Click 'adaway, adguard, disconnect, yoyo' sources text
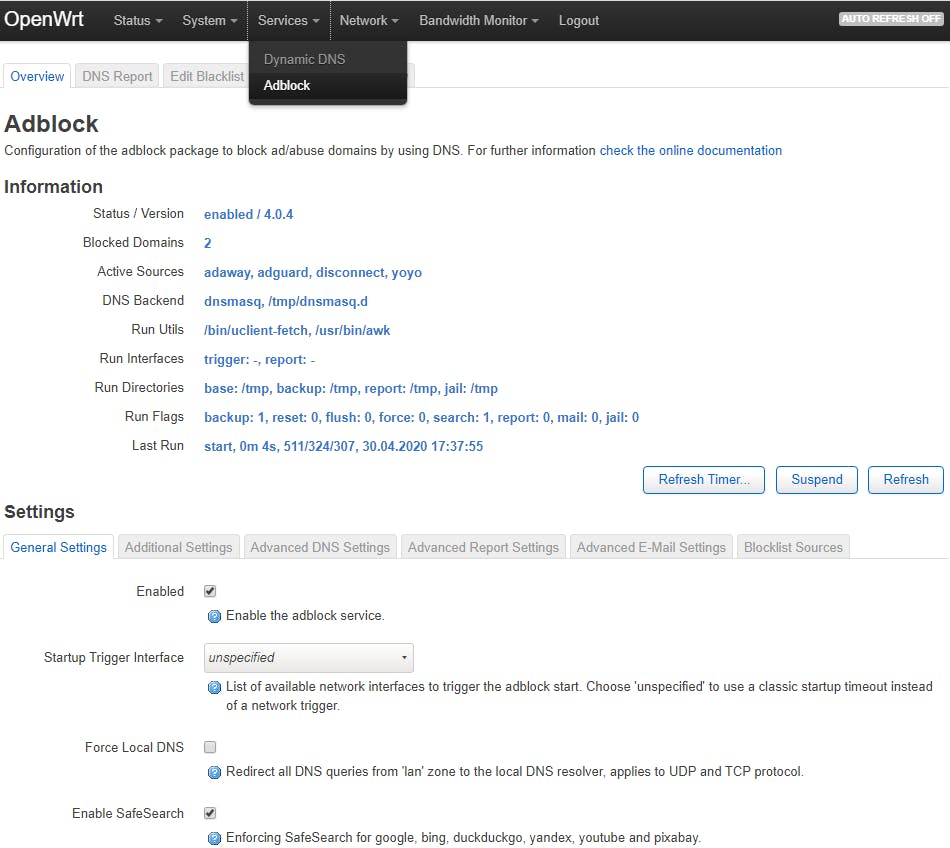This screenshot has width=950, height=848. click(313, 273)
